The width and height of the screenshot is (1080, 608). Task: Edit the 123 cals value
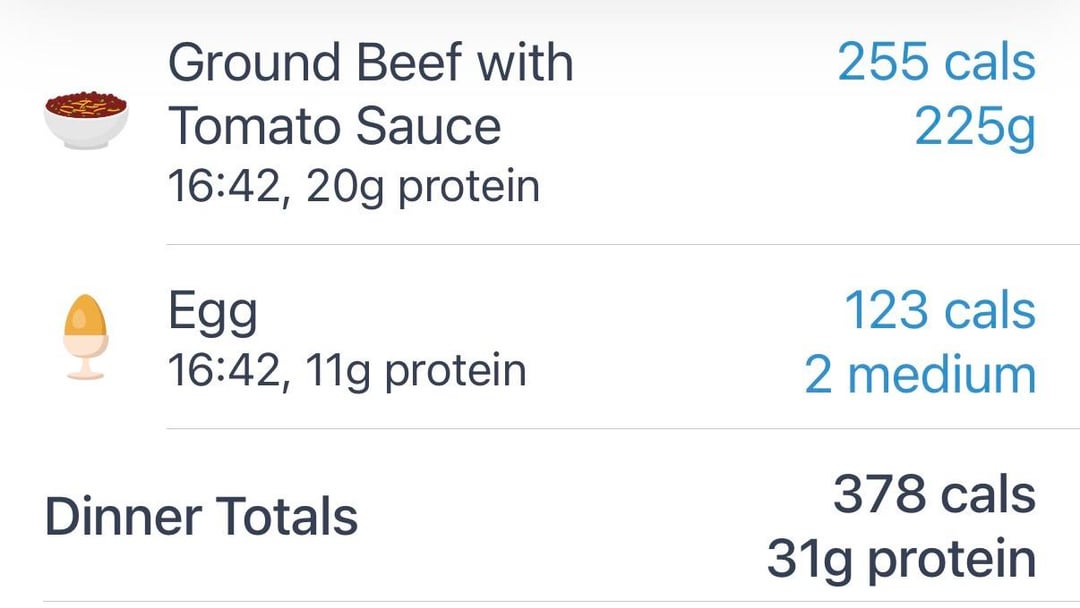pyautogui.click(x=940, y=310)
